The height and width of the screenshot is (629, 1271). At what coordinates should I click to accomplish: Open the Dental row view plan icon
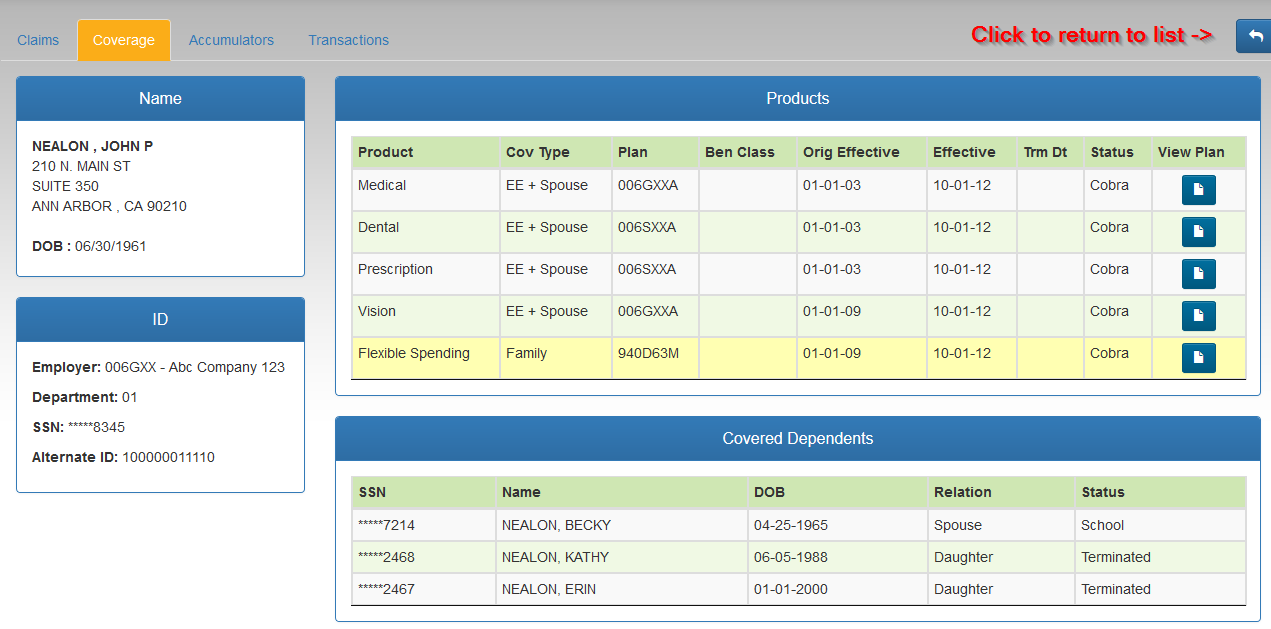point(1198,231)
